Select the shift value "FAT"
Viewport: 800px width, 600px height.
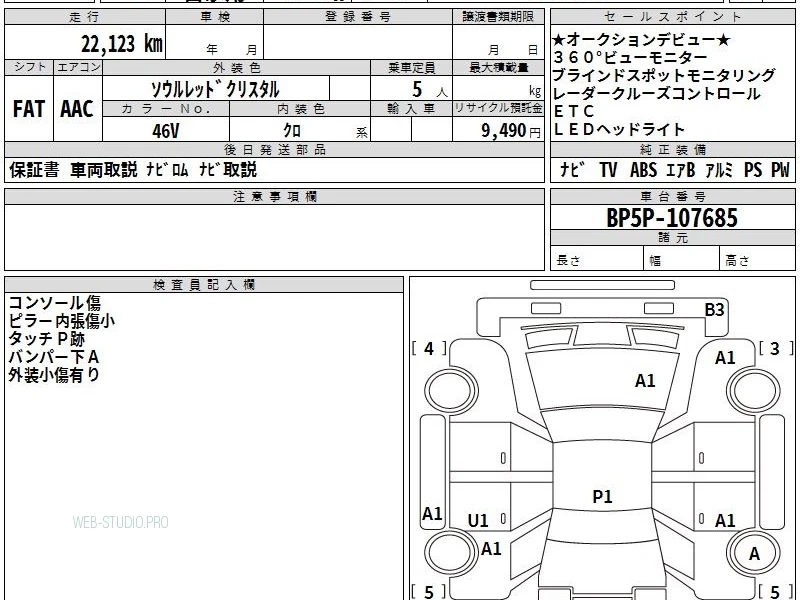click(29, 109)
